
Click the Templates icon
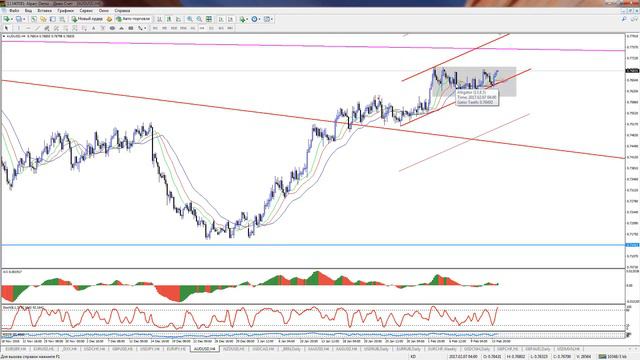[x=267, y=19]
